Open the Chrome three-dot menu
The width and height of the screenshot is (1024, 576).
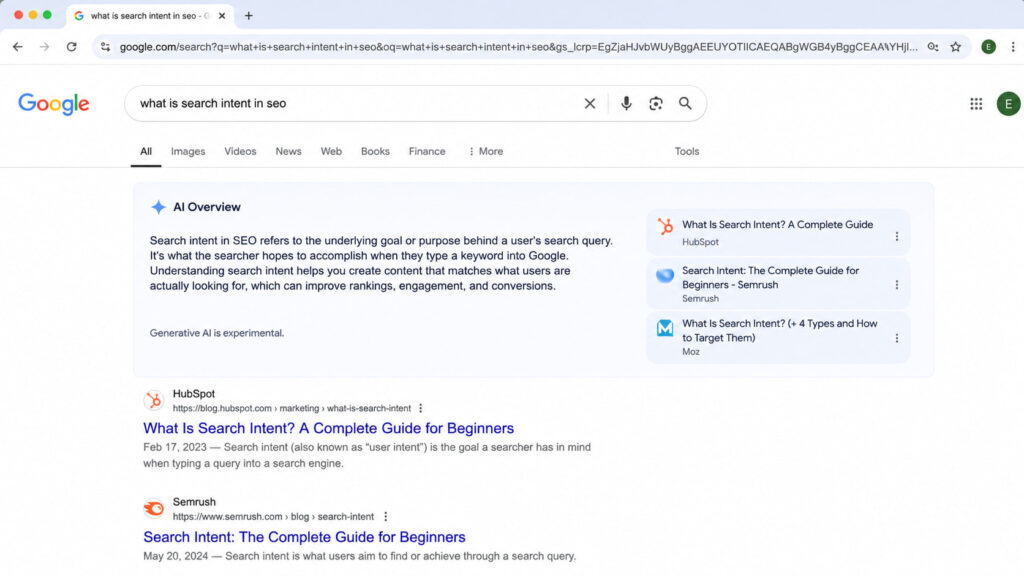1013,47
